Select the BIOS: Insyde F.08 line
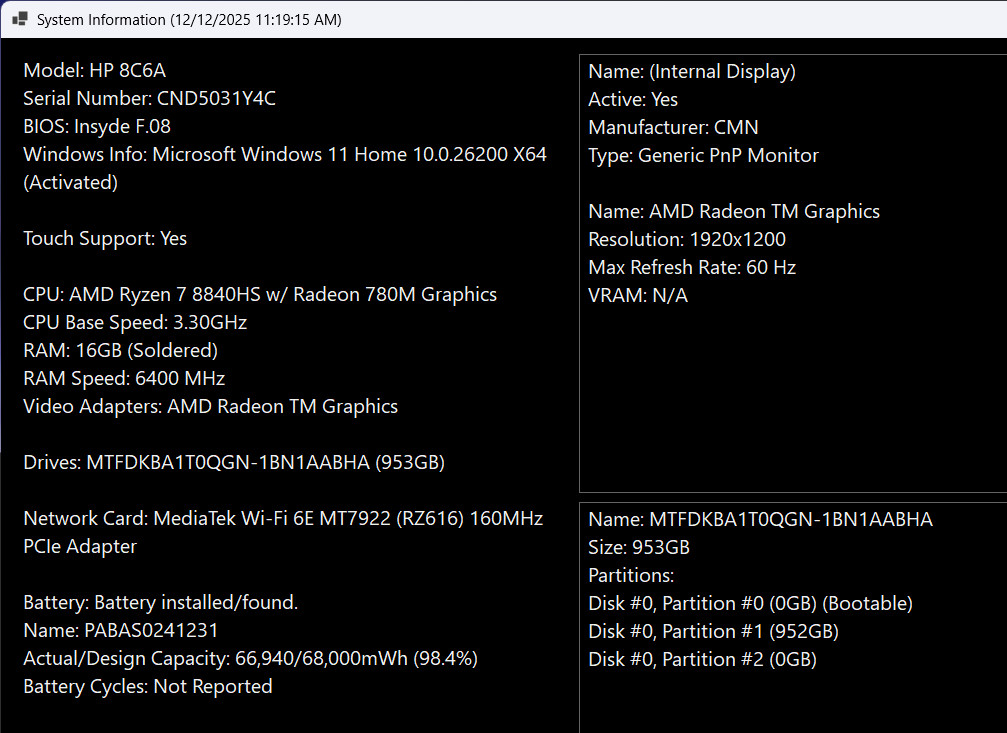This screenshot has height=733, width=1007. tap(97, 127)
